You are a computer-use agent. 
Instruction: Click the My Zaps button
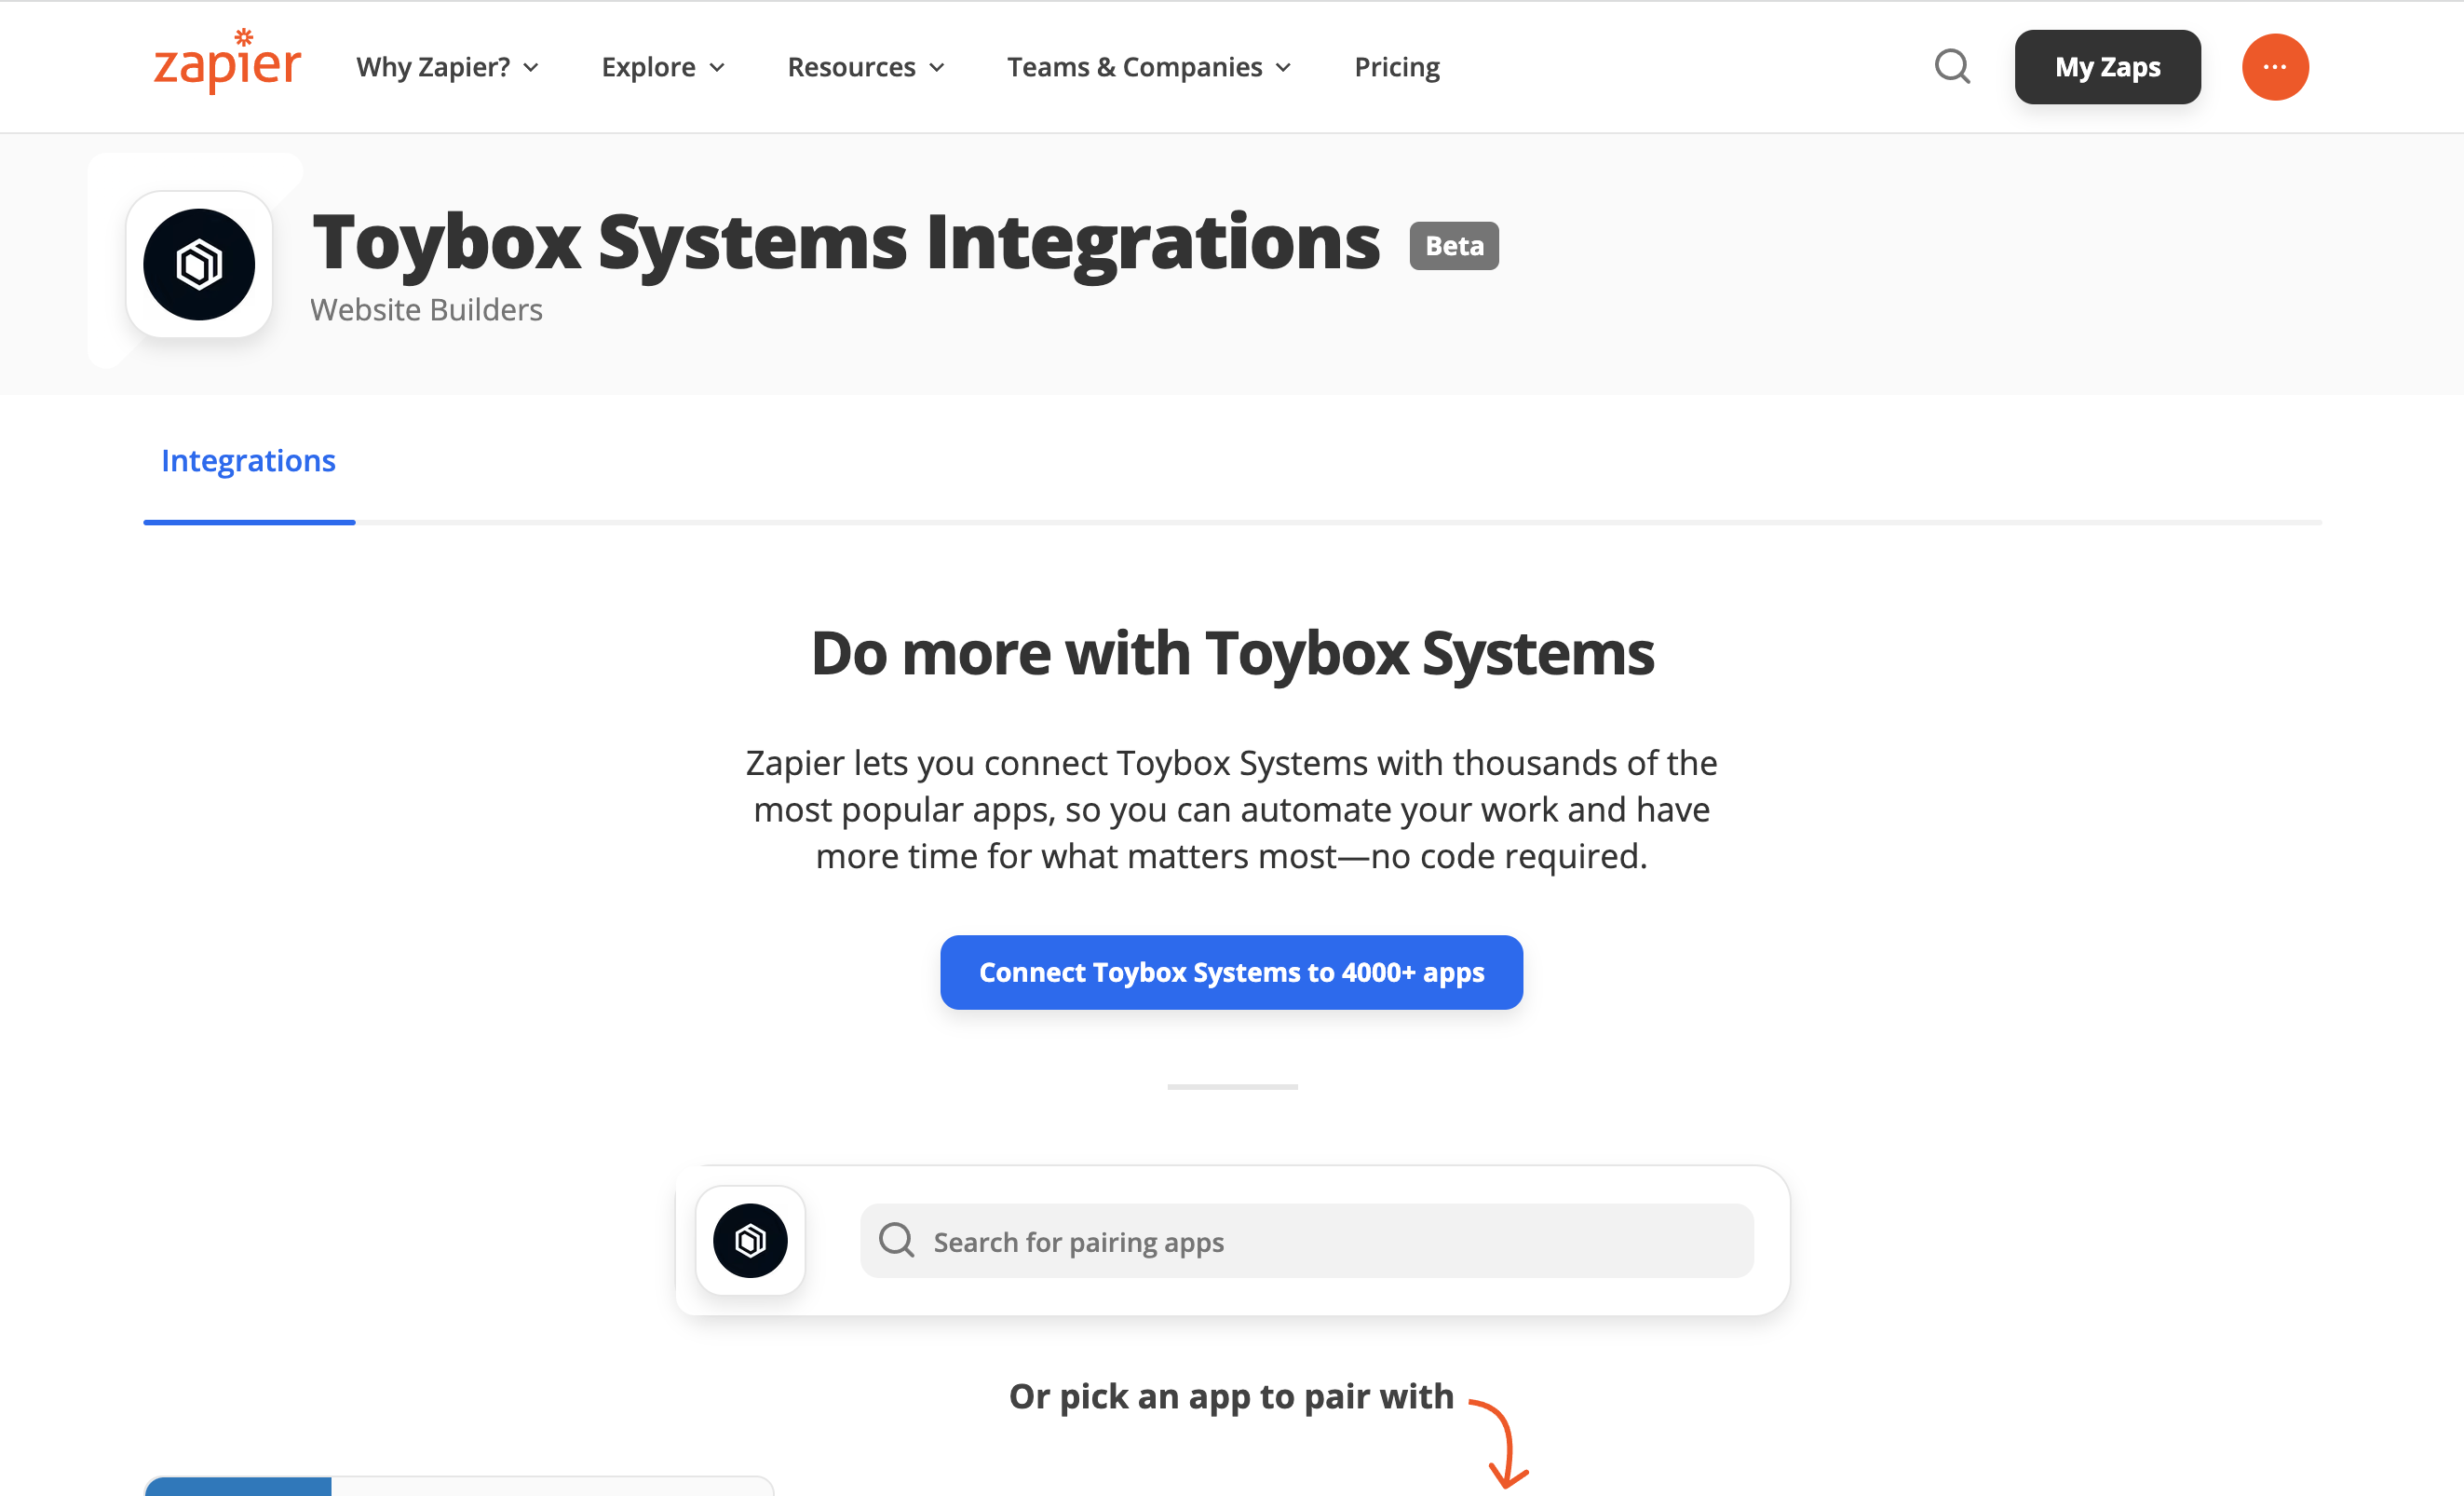(2107, 67)
